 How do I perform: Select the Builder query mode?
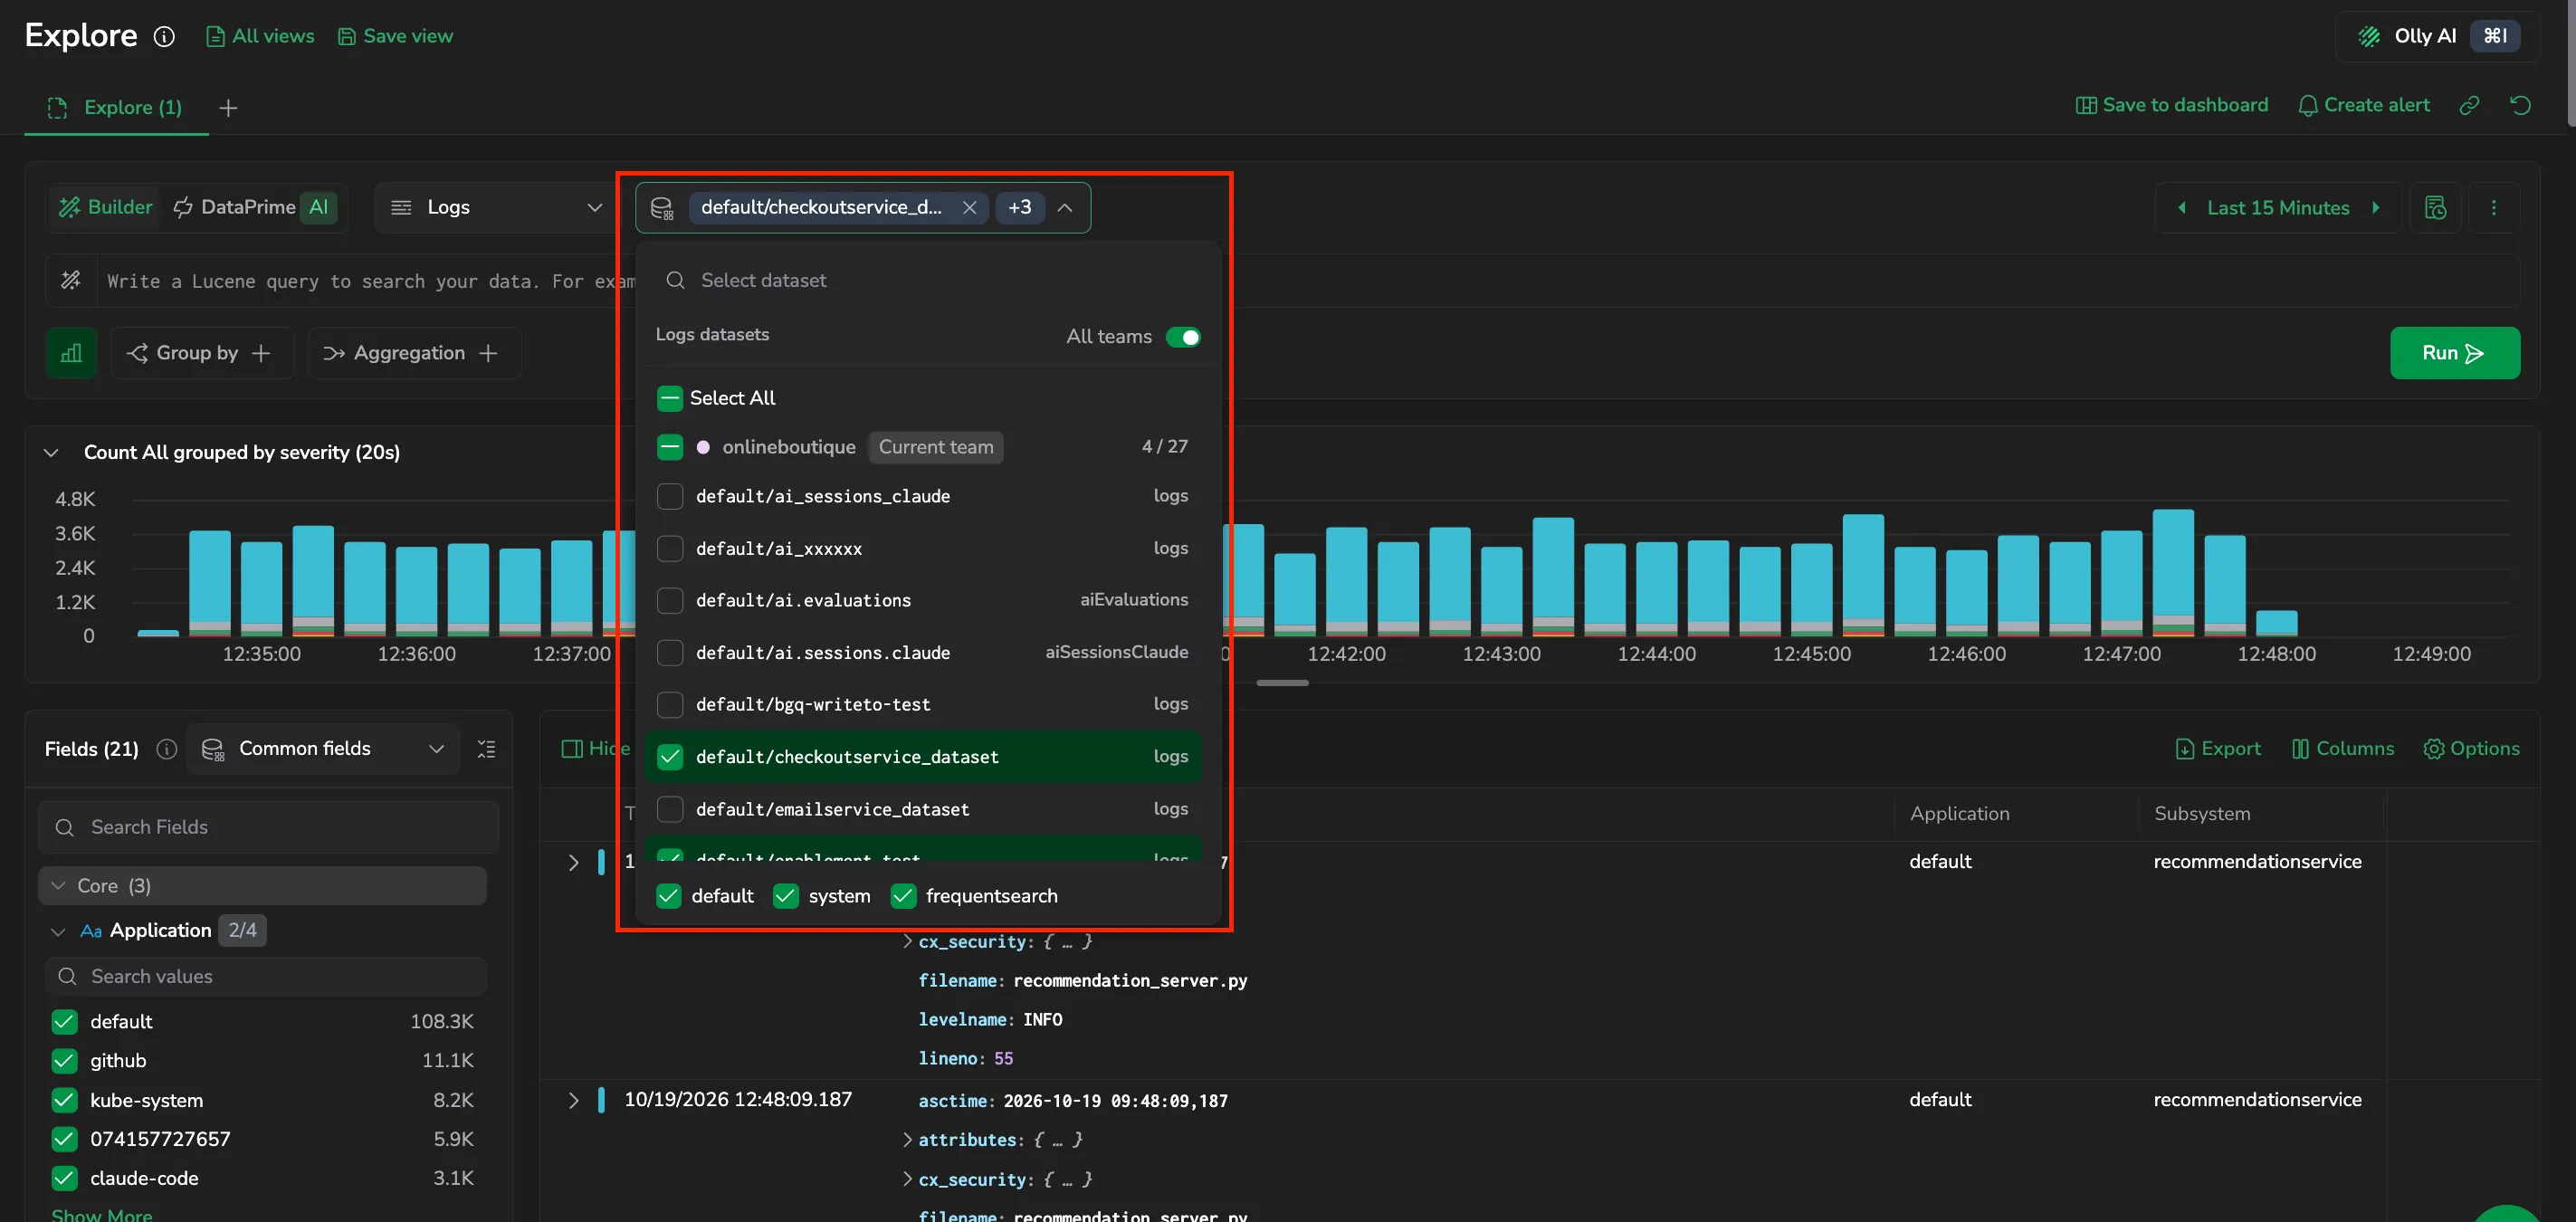[x=105, y=208]
